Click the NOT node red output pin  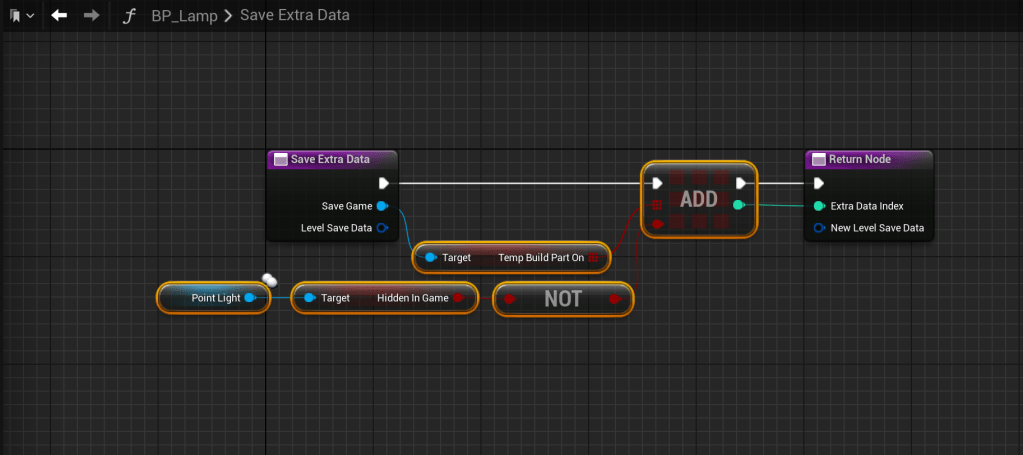tap(615, 298)
